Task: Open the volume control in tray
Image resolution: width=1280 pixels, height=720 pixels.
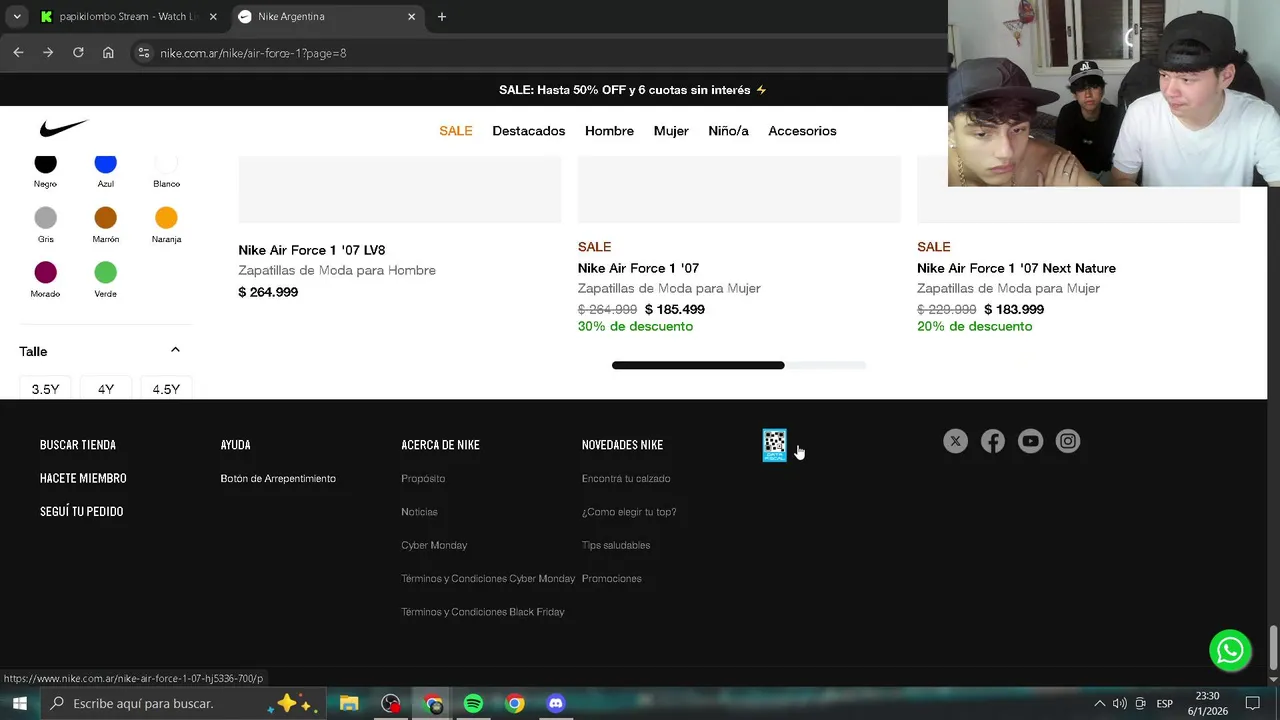Action: click(x=1119, y=704)
